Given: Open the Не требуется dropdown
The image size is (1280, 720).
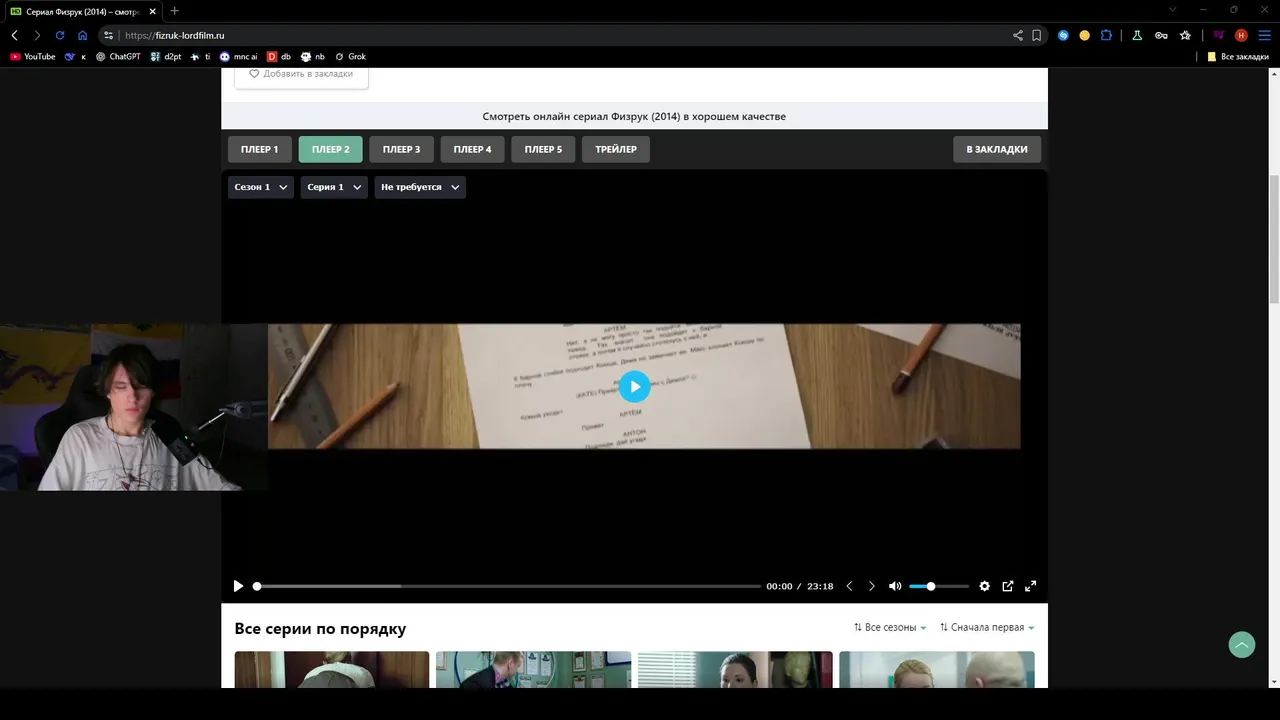Looking at the screenshot, I should [420, 187].
